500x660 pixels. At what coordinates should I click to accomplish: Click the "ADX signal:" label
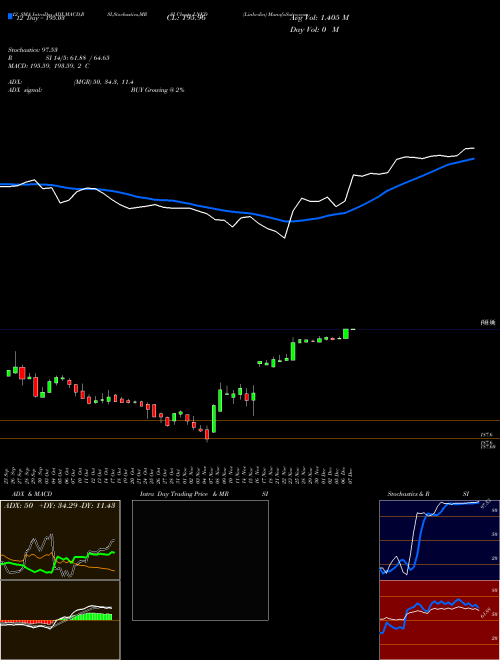[x=24, y=90]
